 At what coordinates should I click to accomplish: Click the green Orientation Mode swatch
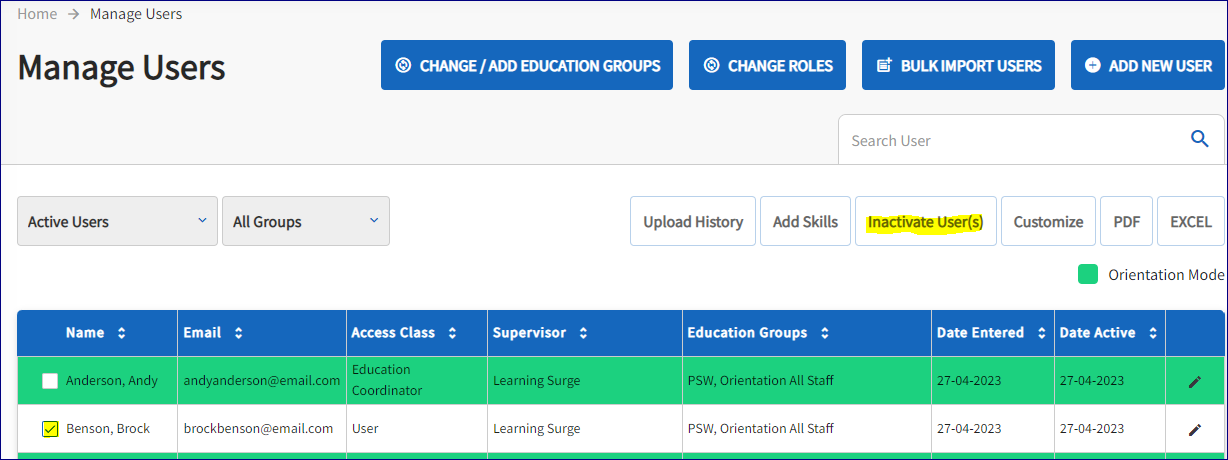point(1088,274)
